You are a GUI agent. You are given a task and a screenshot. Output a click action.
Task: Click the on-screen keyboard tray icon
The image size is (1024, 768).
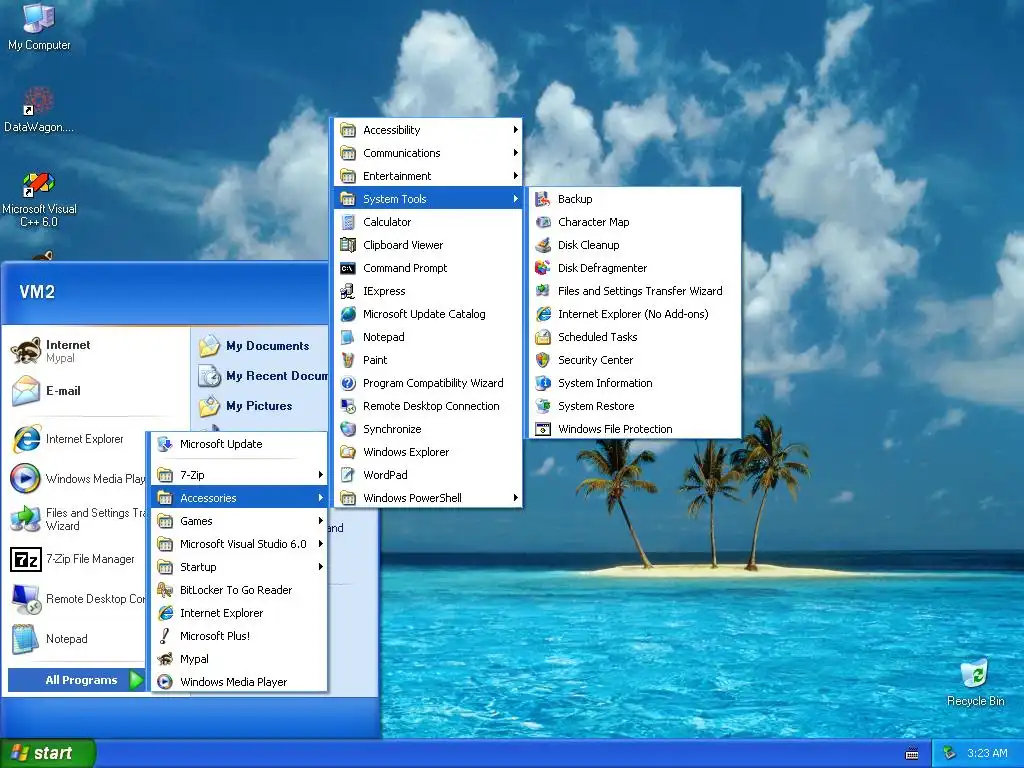coord(912,754)
